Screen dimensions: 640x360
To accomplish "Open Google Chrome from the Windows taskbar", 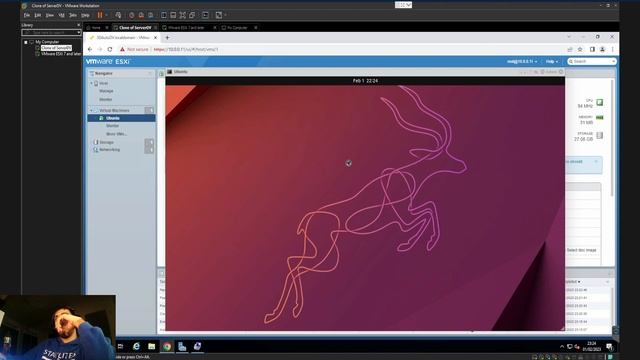I will 167,346.
